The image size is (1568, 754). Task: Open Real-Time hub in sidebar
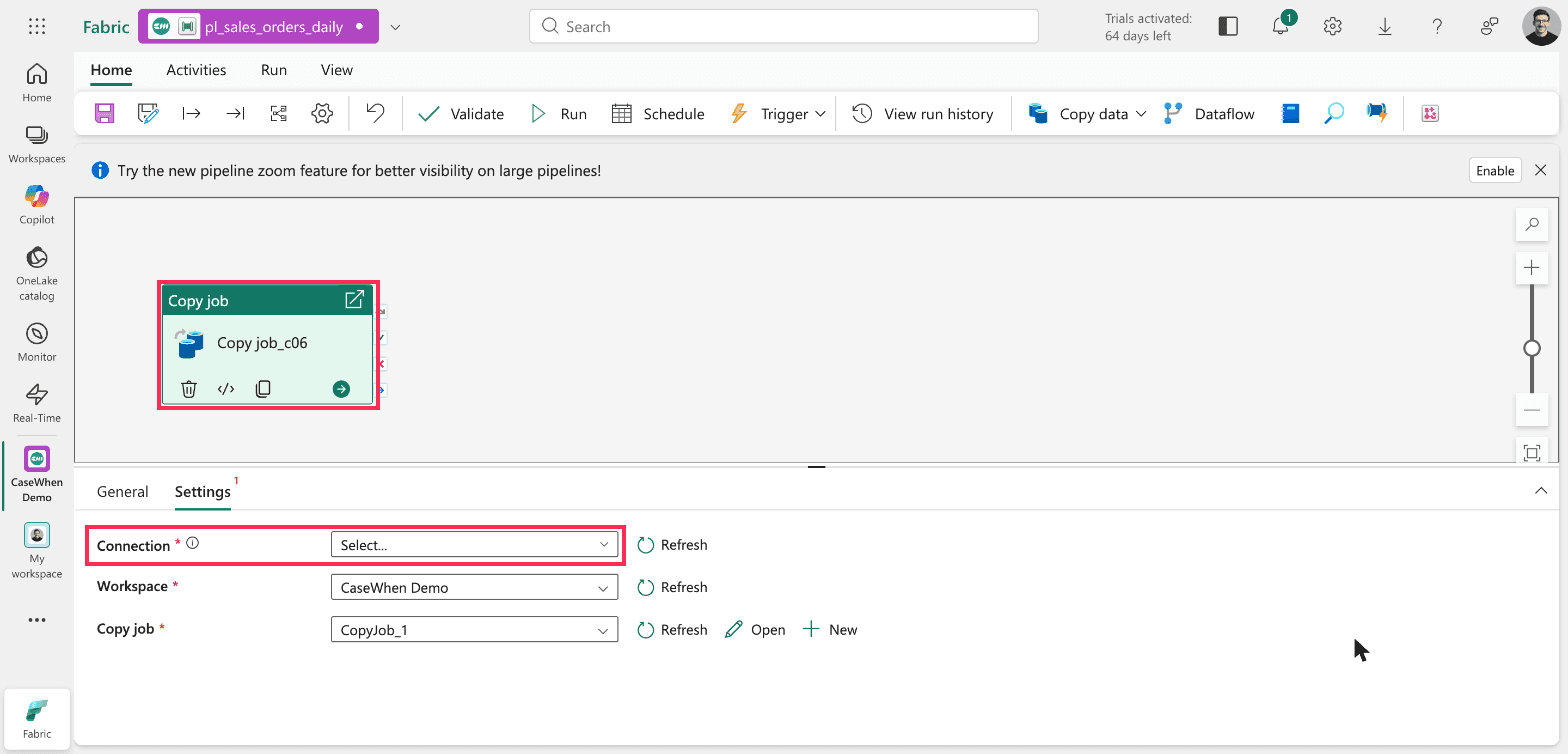click(37, 403)
